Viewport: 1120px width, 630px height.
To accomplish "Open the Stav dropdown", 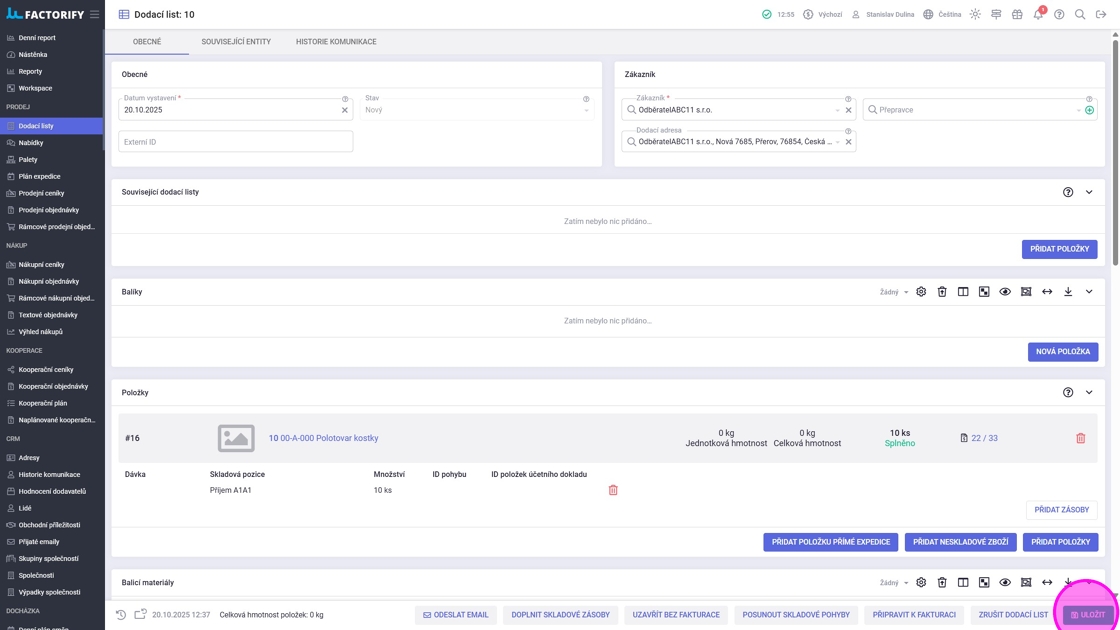I will (475, 109).
